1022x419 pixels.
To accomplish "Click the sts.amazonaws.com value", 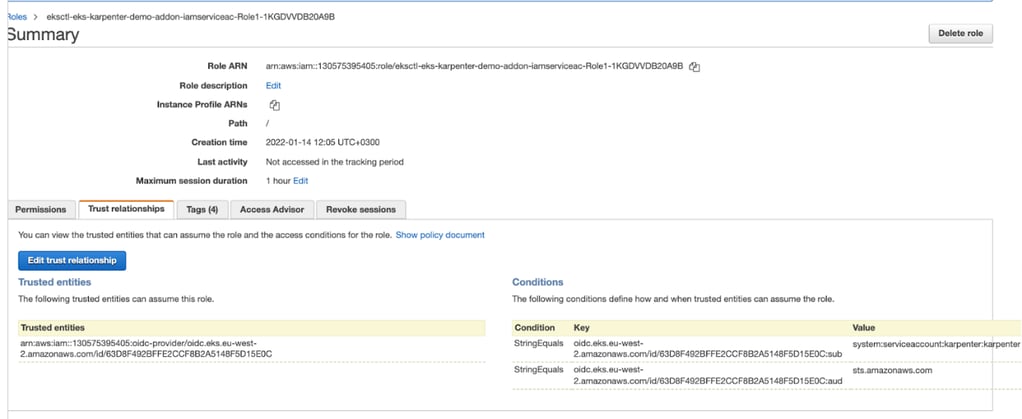I will pyautogui.click(x=892, y=370).
